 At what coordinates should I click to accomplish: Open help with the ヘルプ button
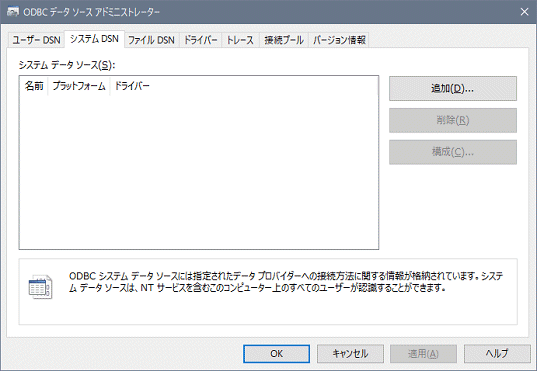coord(497,354)
